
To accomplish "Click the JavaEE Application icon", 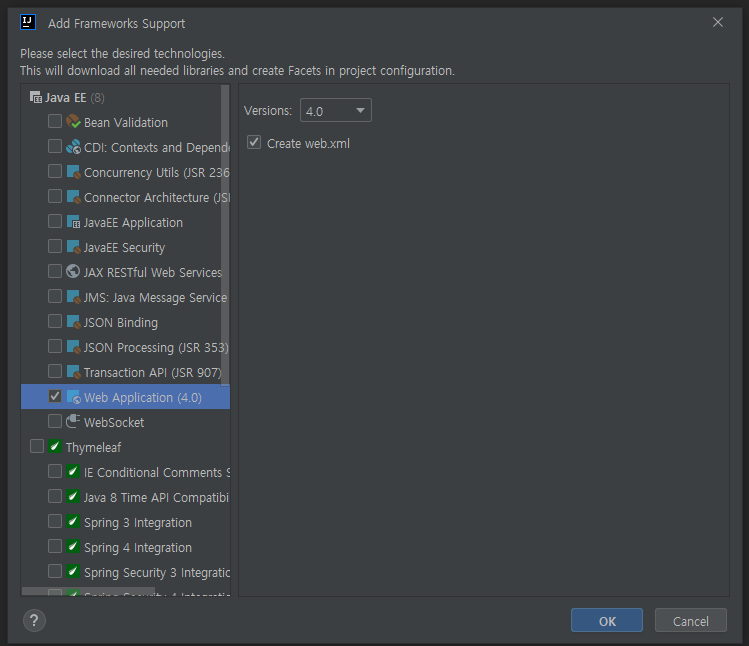I will pos(73,222).
